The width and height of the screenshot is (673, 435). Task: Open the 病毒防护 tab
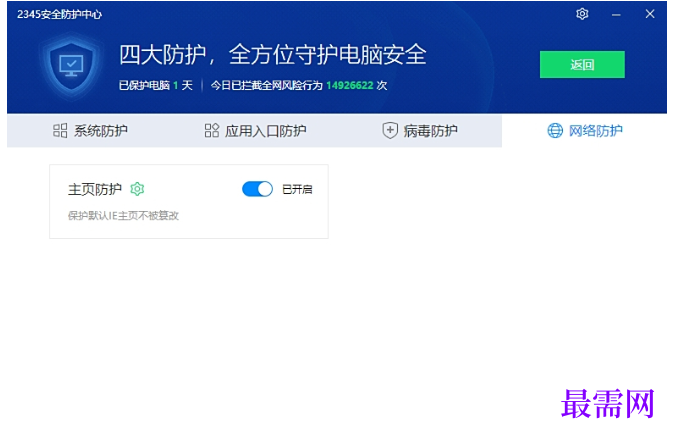coord(420,131)
